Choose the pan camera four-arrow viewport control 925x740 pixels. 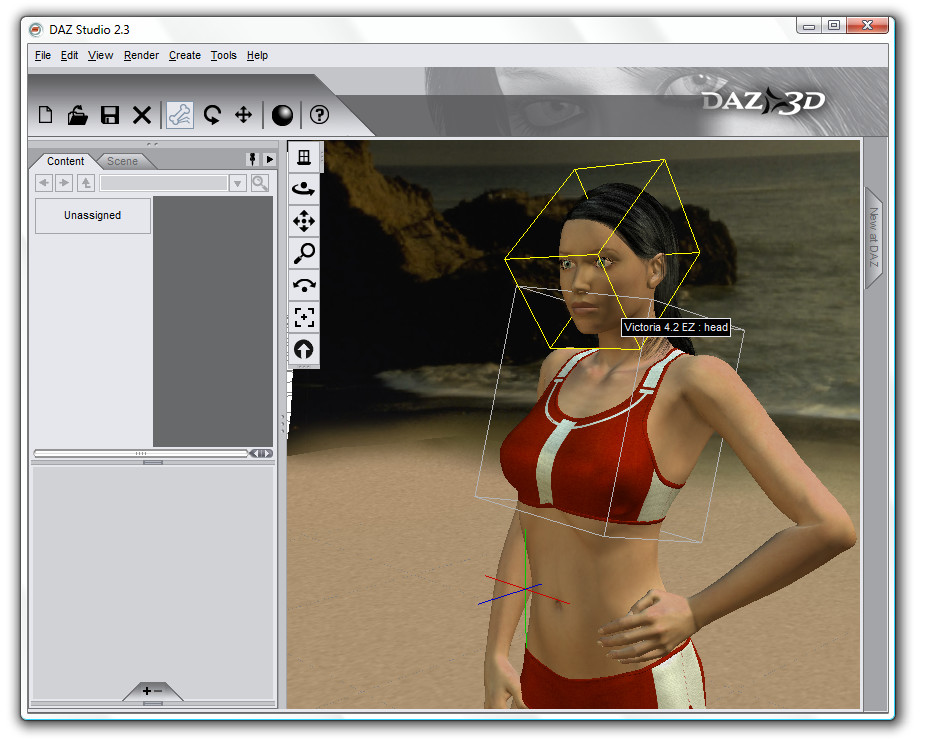304,221
